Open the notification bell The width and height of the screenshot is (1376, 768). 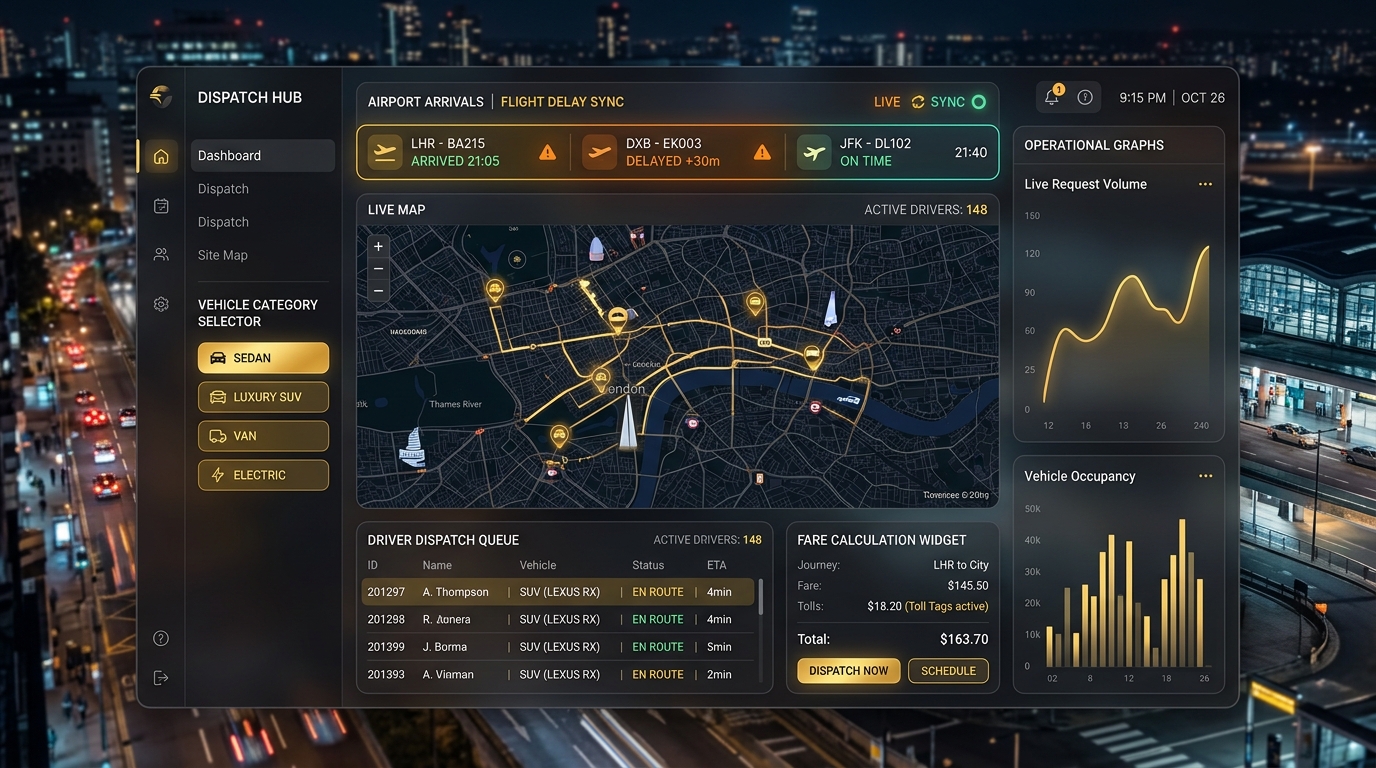[1052, 97]
